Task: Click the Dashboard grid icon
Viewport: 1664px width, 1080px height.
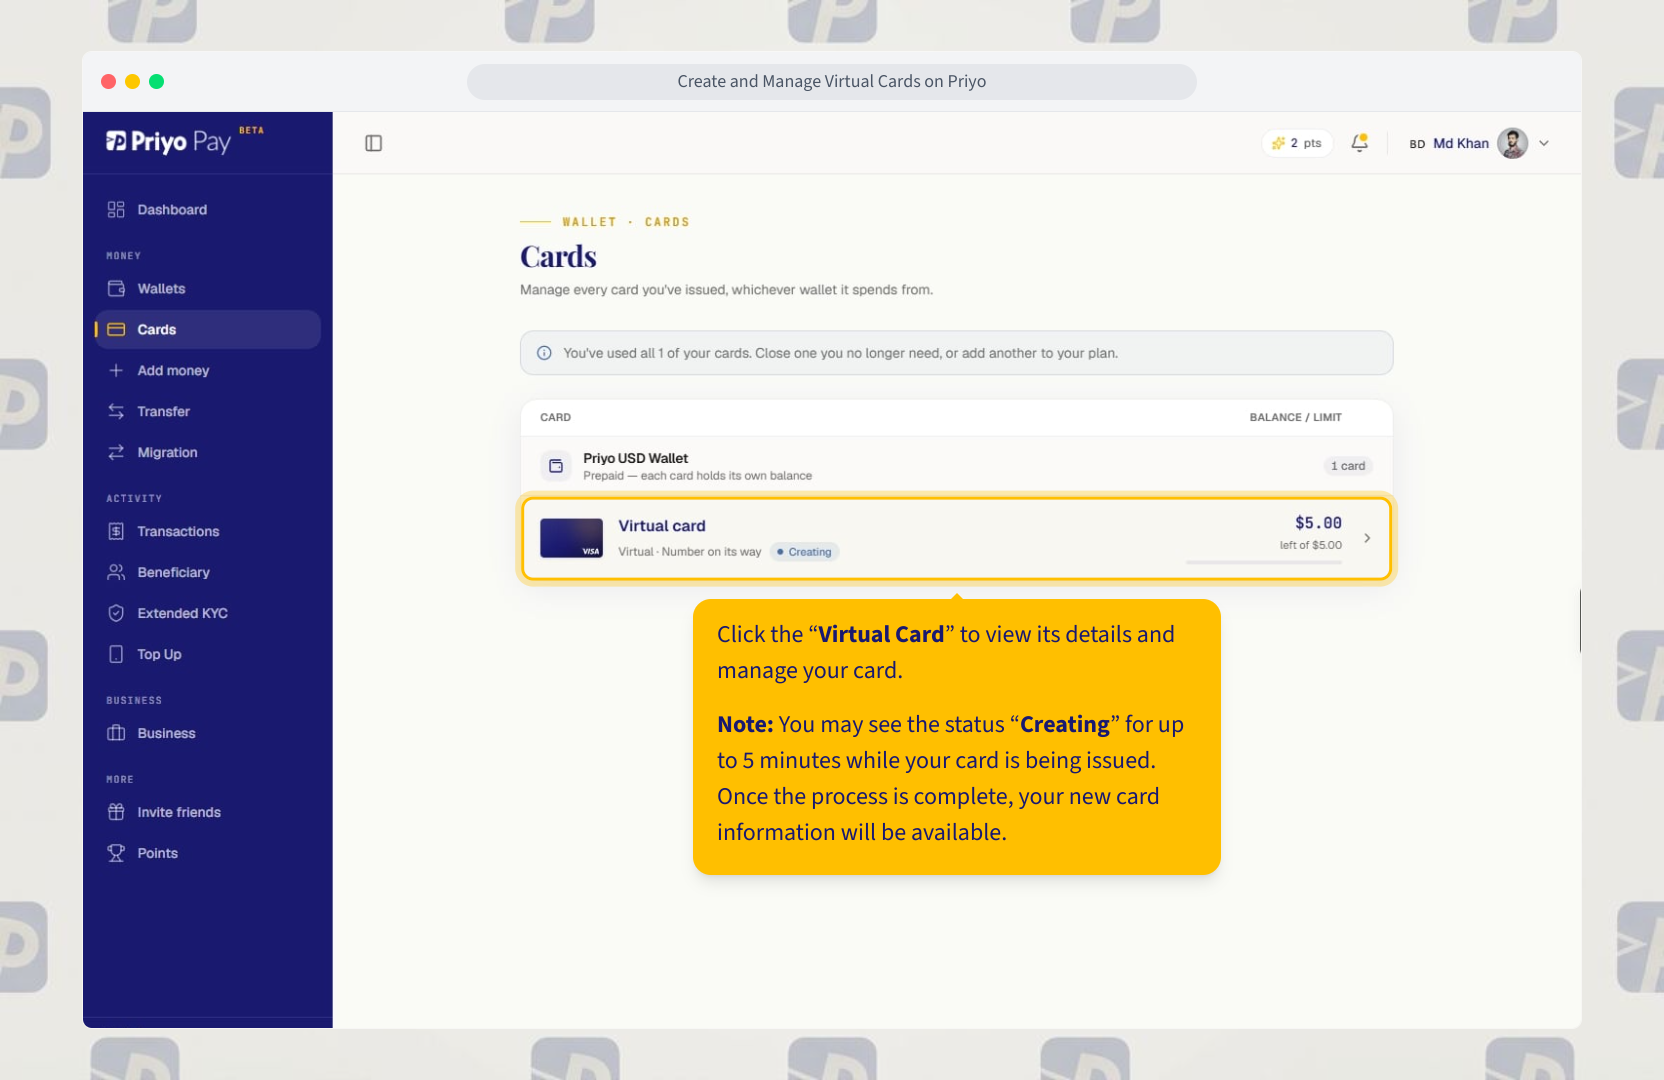Action: pos(116,209)
